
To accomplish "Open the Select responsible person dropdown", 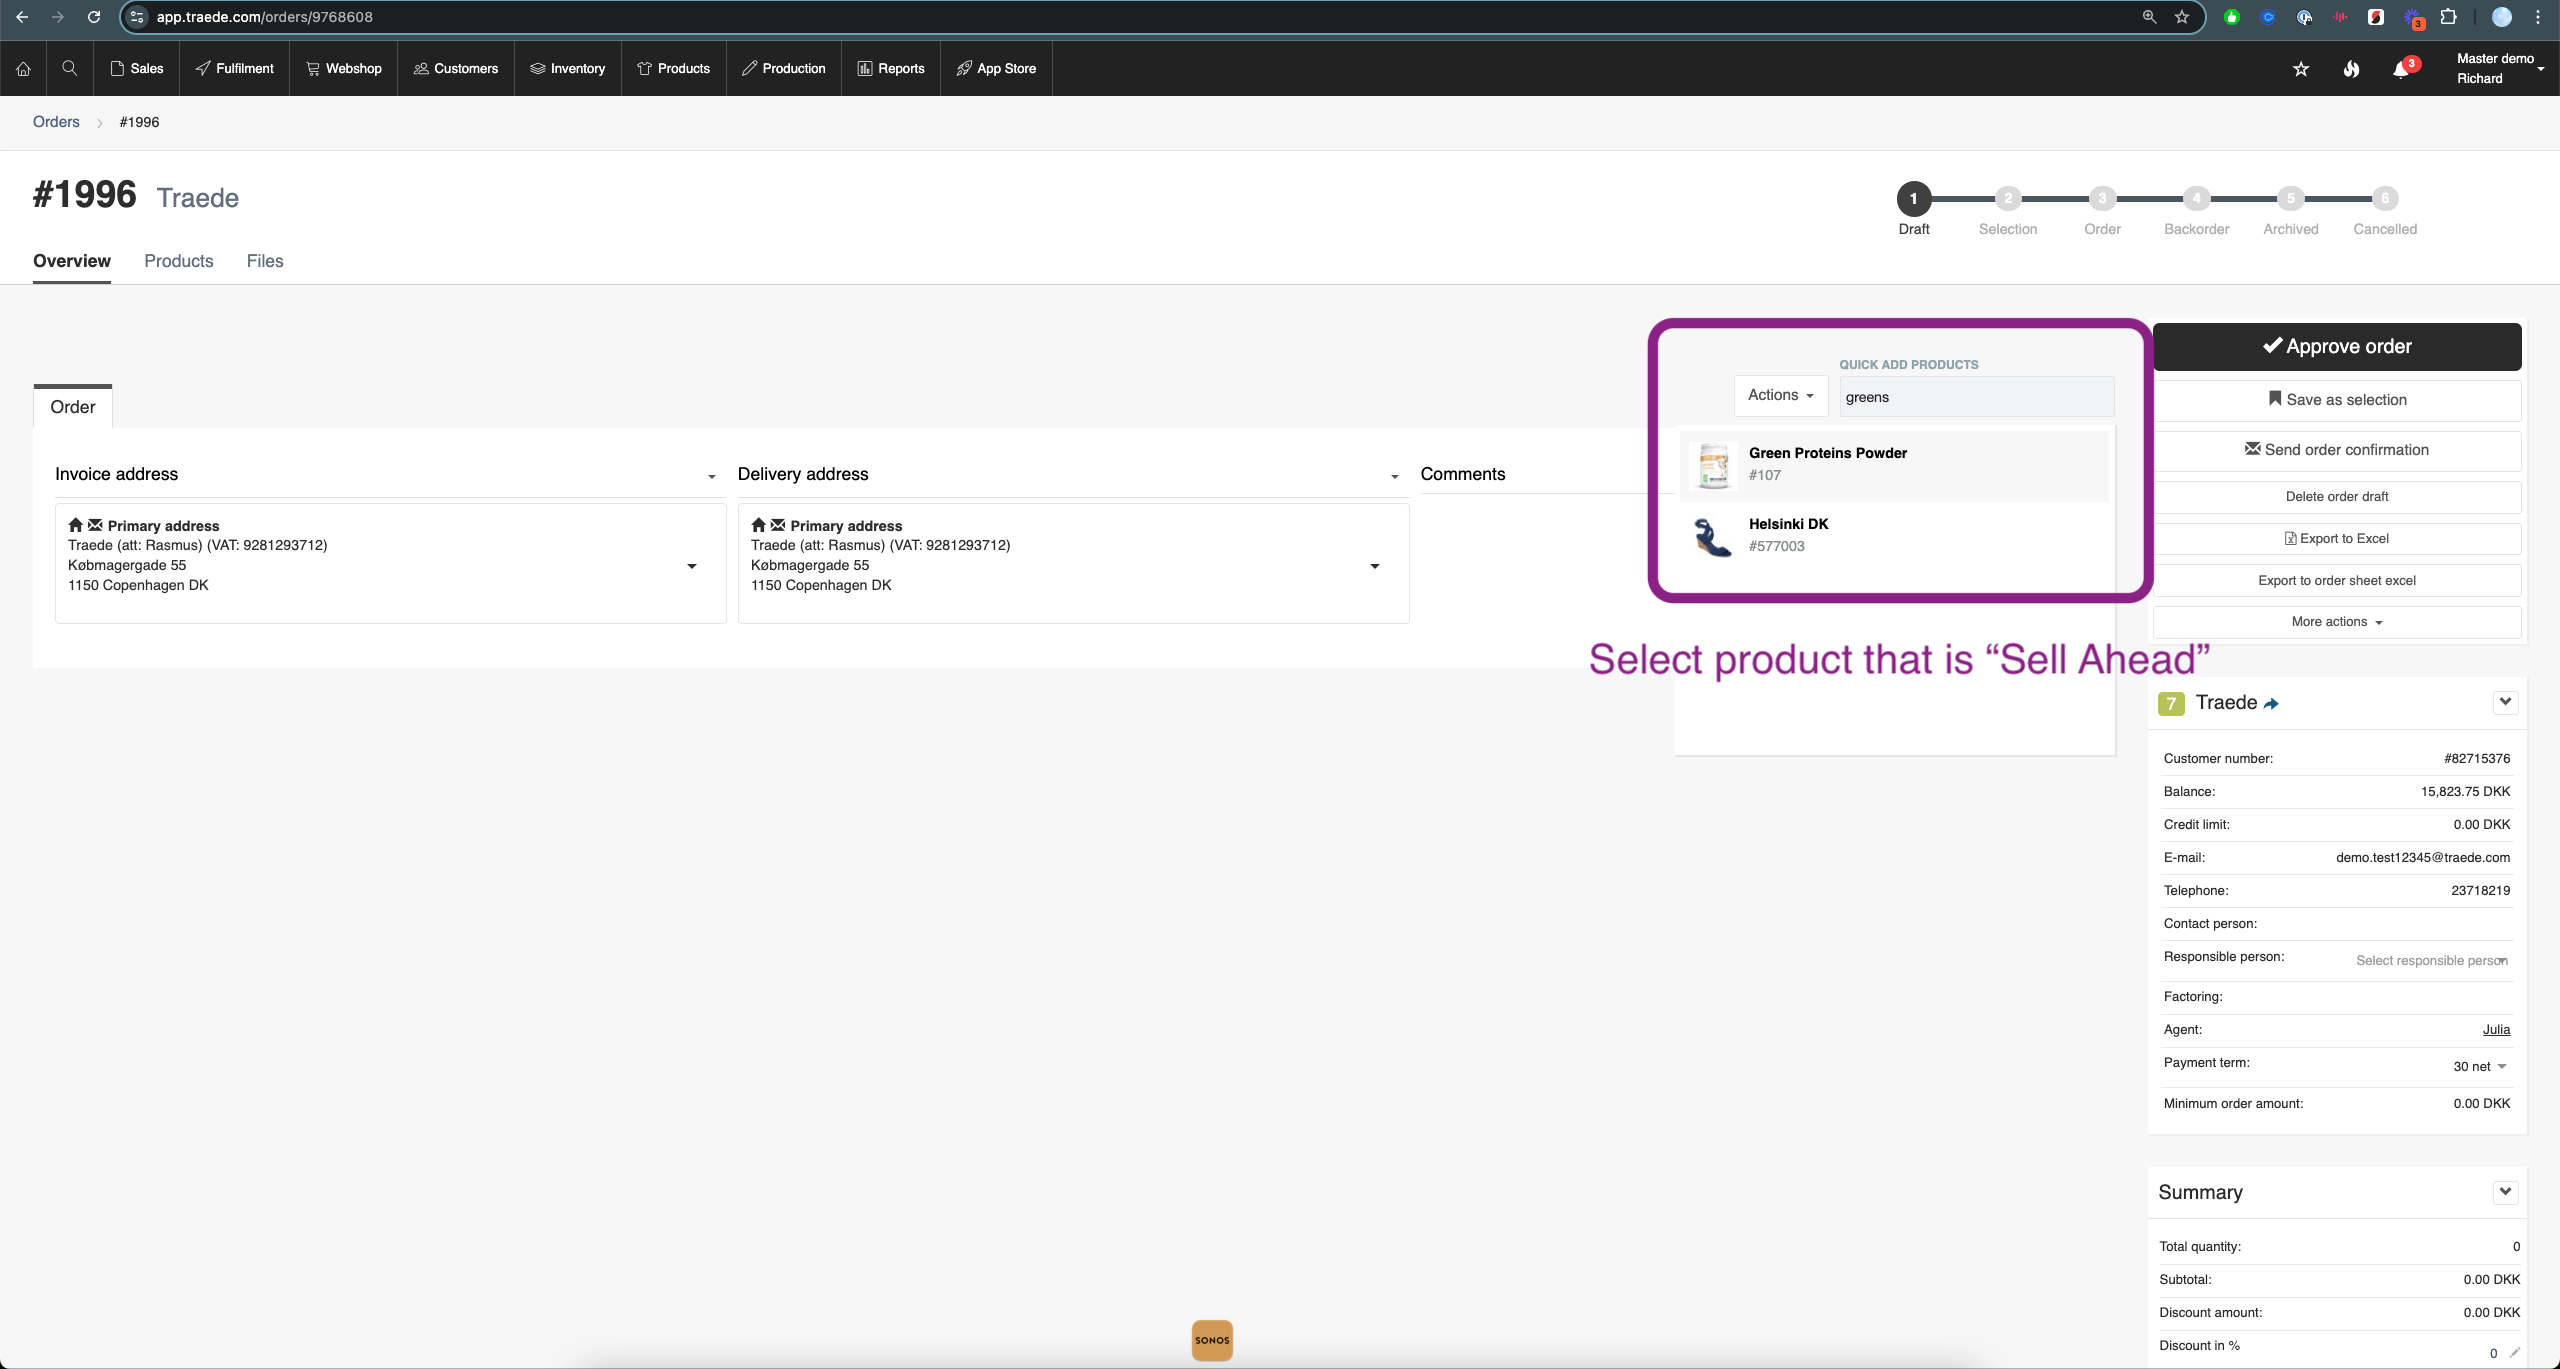I will (x=2431, y=961).
